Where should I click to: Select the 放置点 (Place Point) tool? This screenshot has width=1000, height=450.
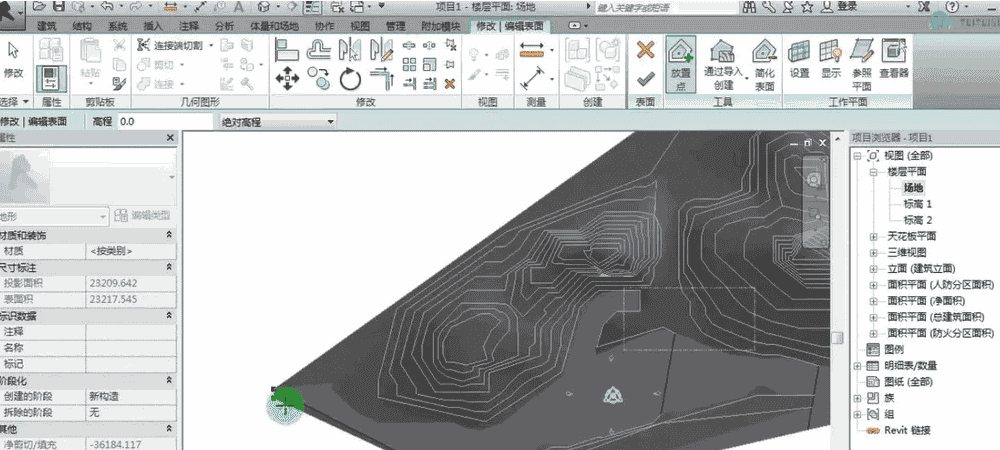(x=680, y=61)
